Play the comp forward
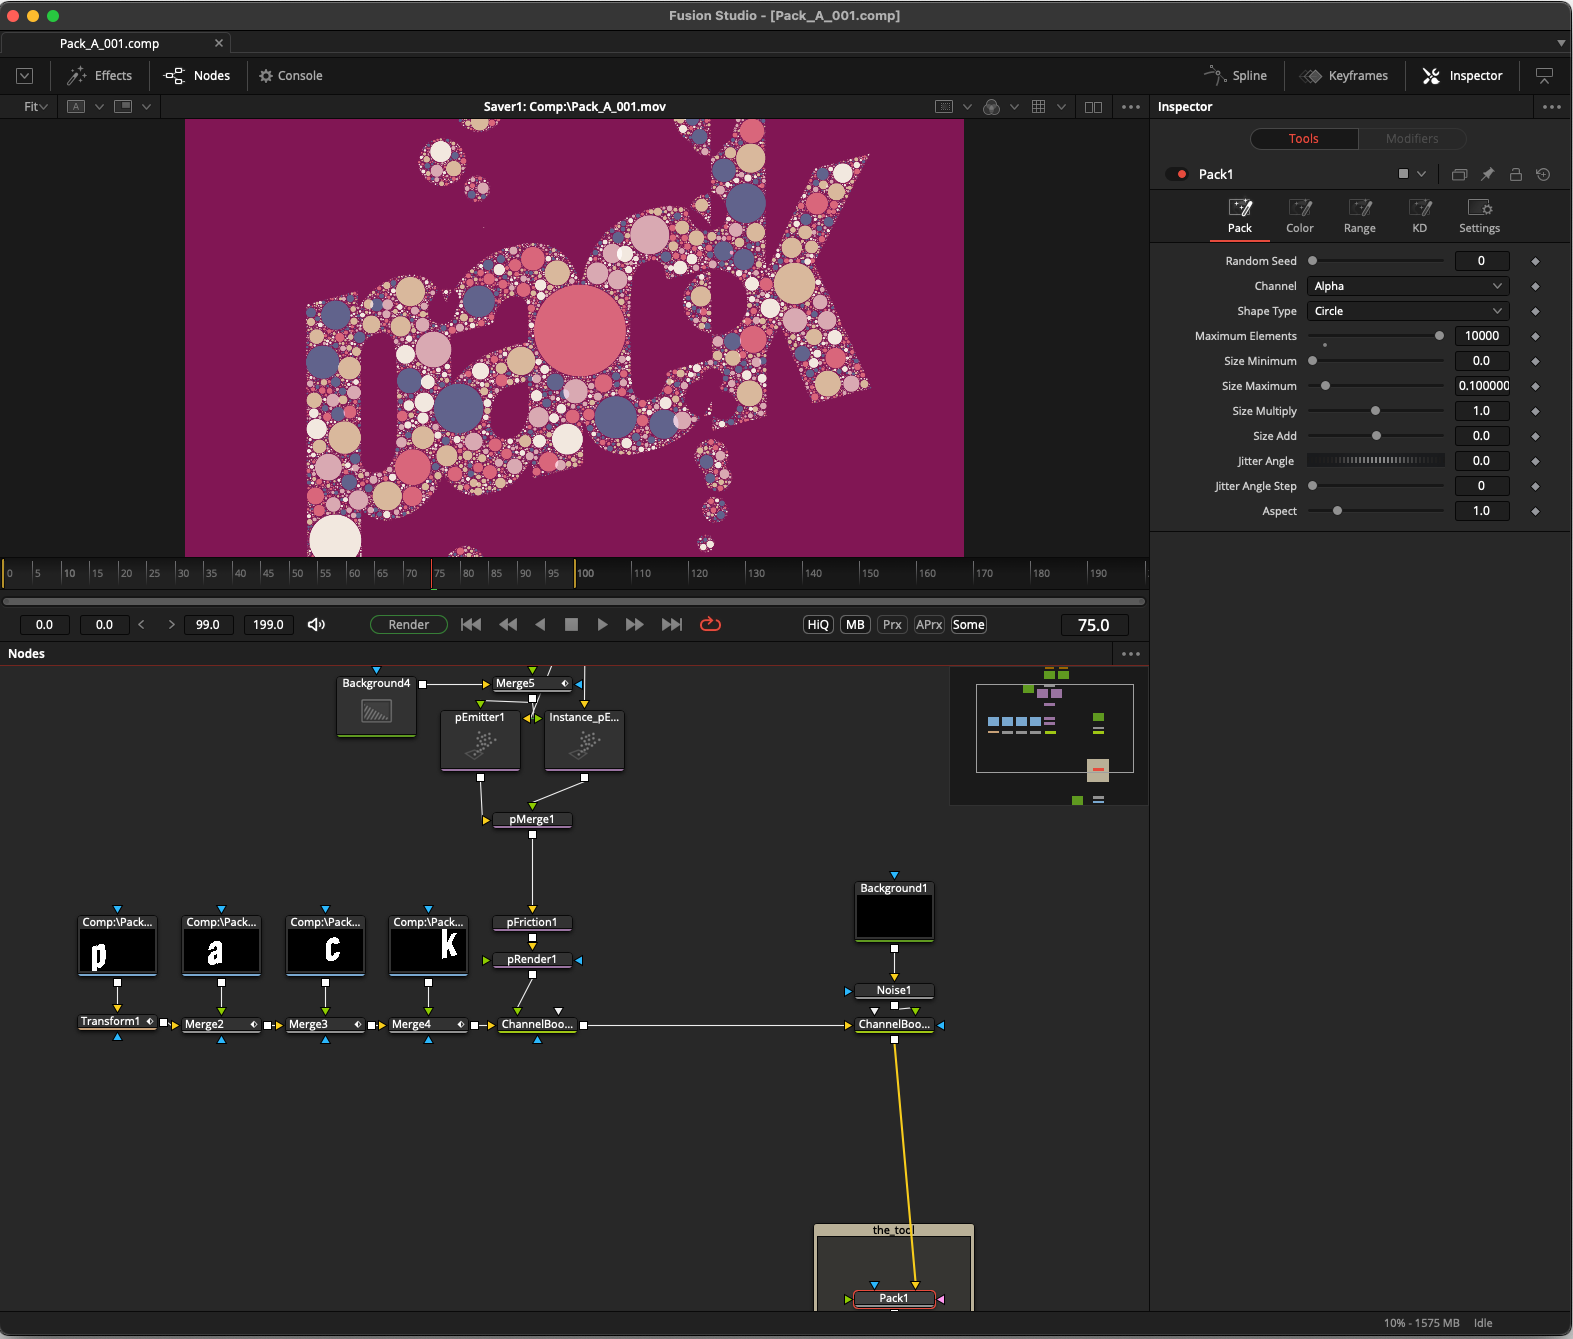Viewport: 1573px width, 1339px height. pyautogui.click(x=602, y=625)
